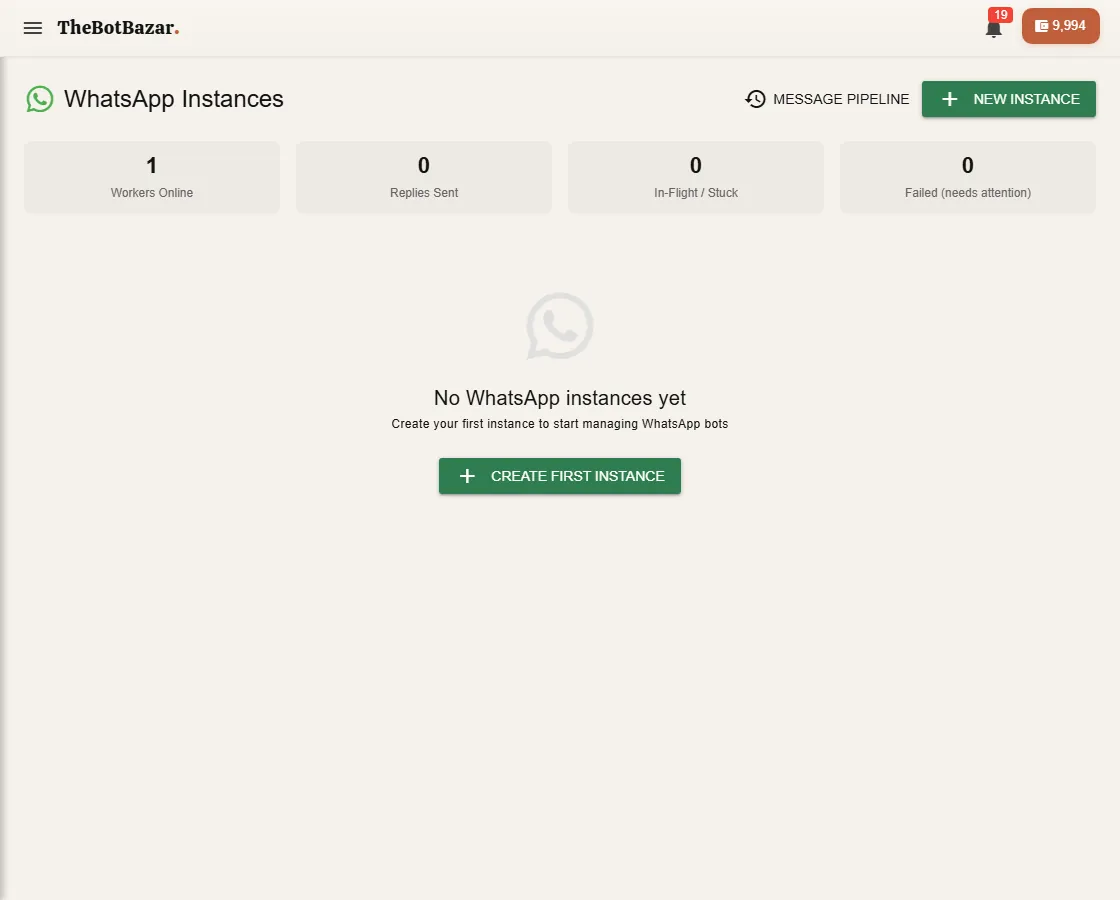
Task: Select the Failed (needs attention) stat card
Action: coord(968,177)
